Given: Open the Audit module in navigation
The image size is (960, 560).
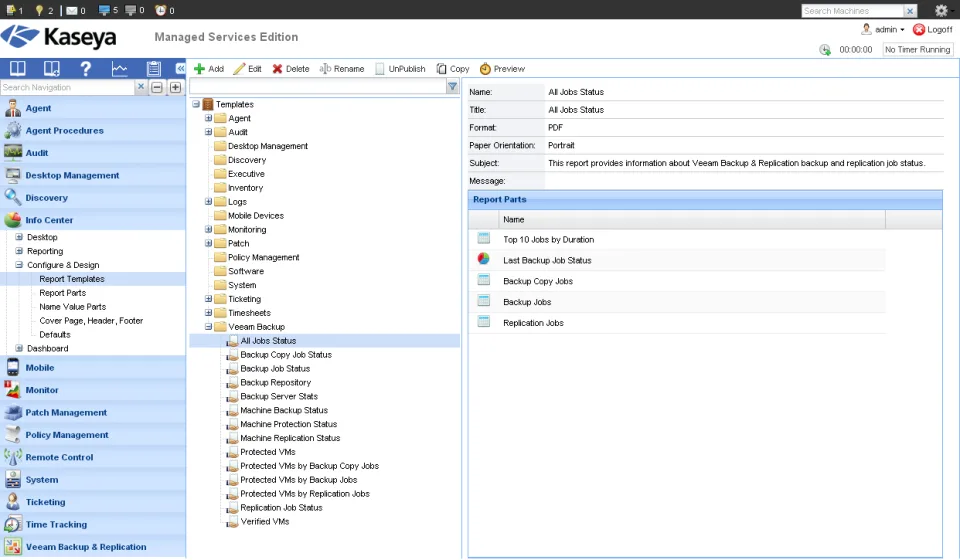Looking at the screenshot, I should tap(93, 153).
